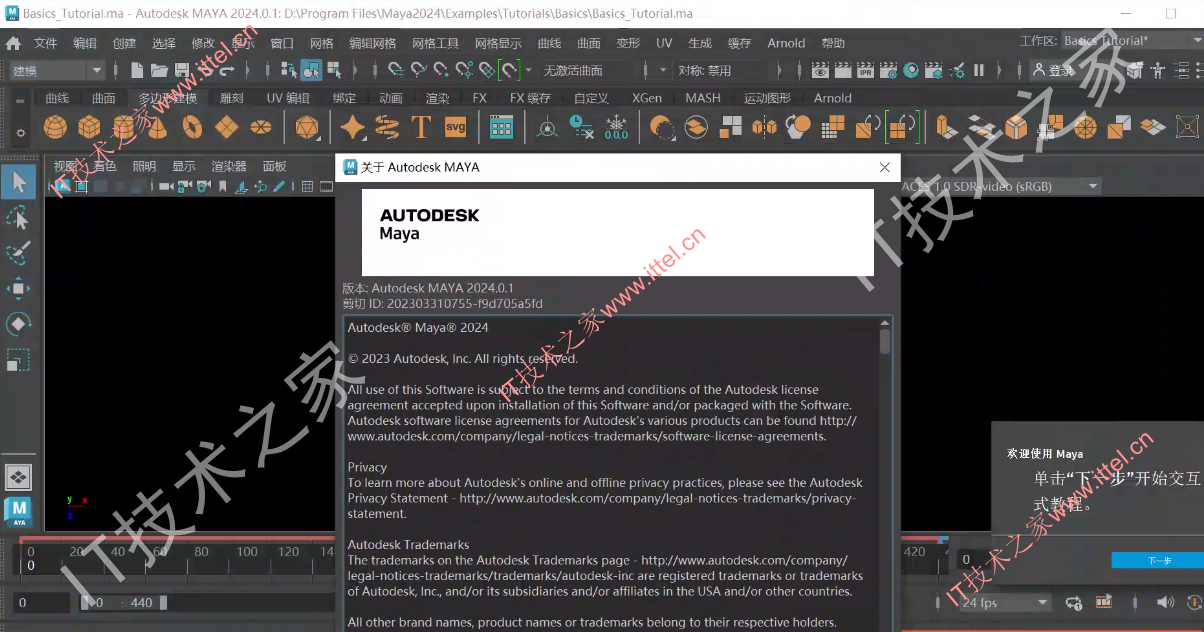Open the Render Settings icon
The image size is (1204, 632).
[889, 71]
